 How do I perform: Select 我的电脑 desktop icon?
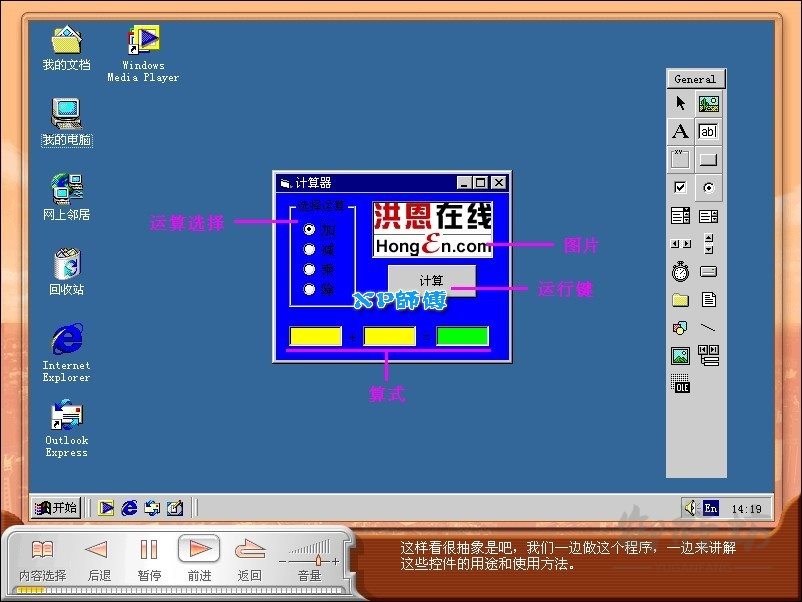point(66,123)
